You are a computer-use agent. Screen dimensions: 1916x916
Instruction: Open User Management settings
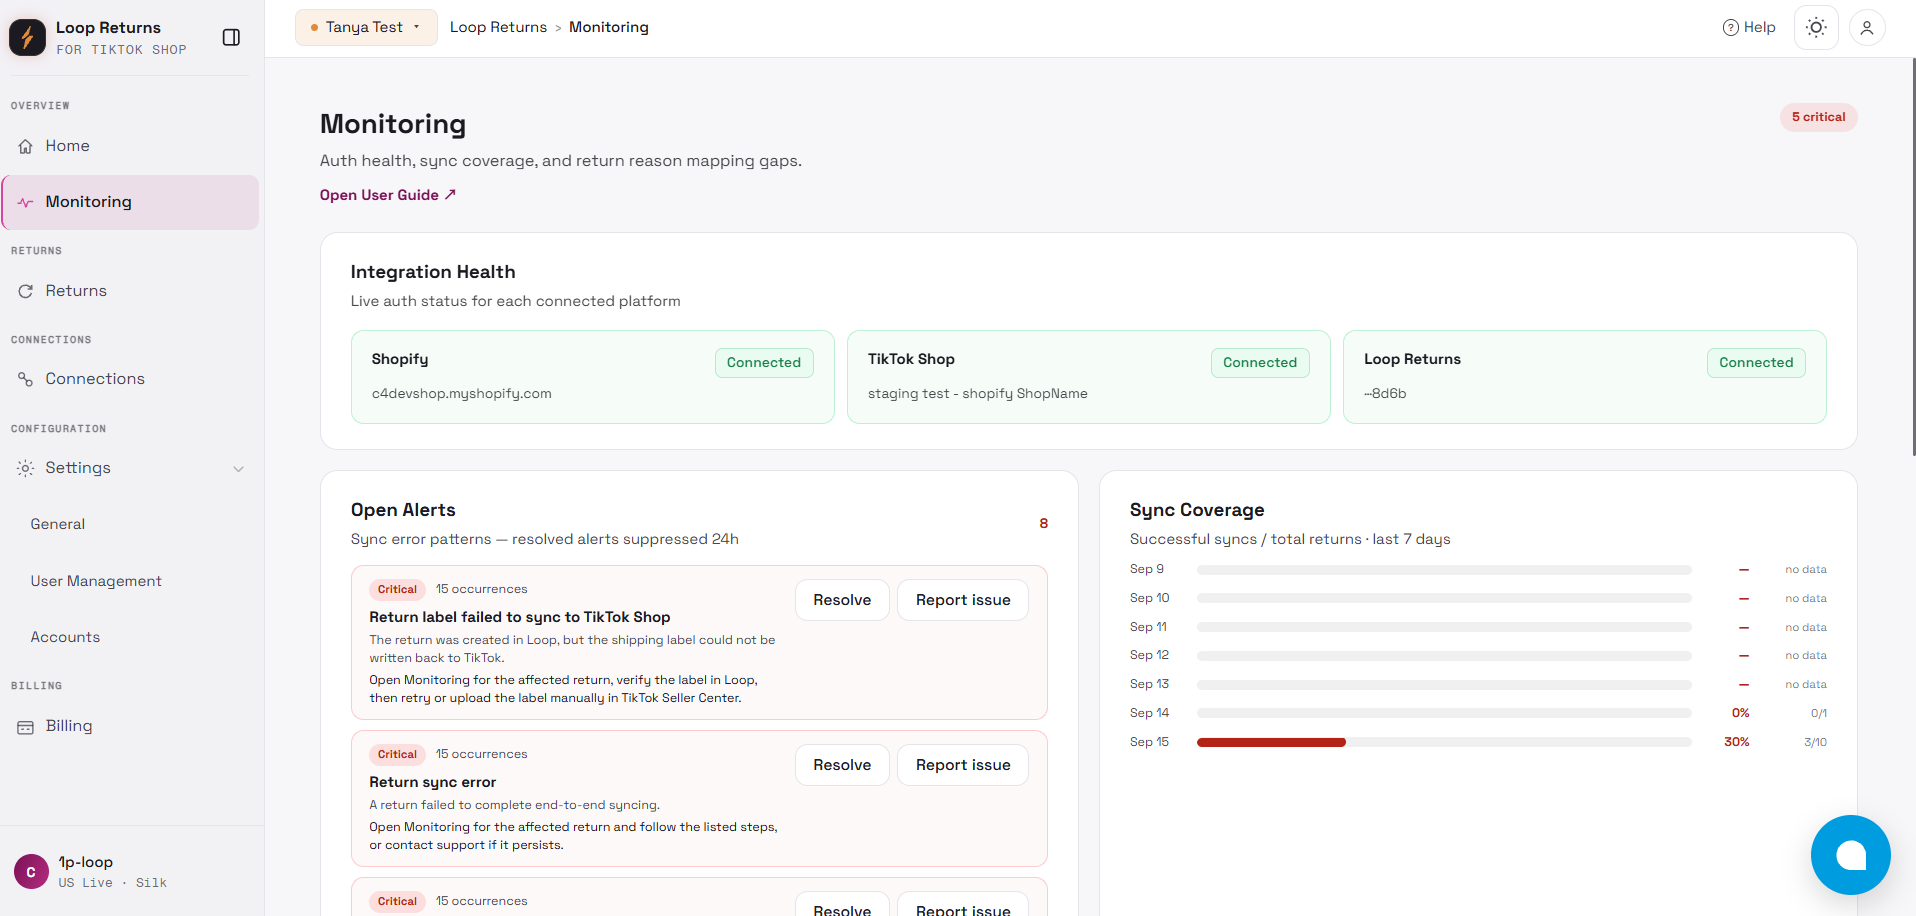(96, 581)
